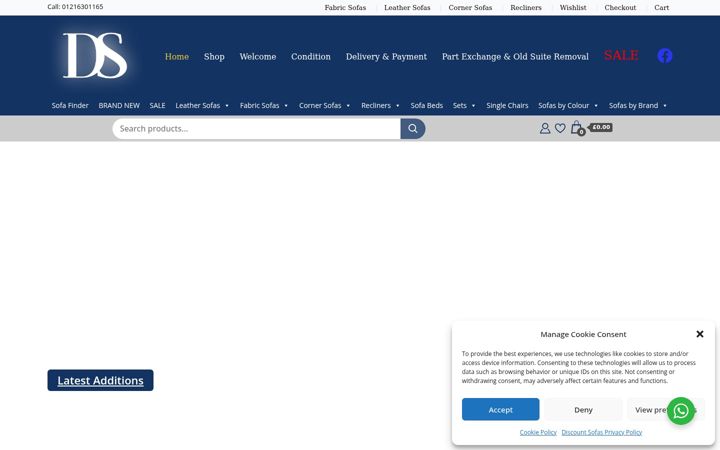This screenshot has height=450, width=720.
Task: Click View preferences button
Action: pos(665,410)
